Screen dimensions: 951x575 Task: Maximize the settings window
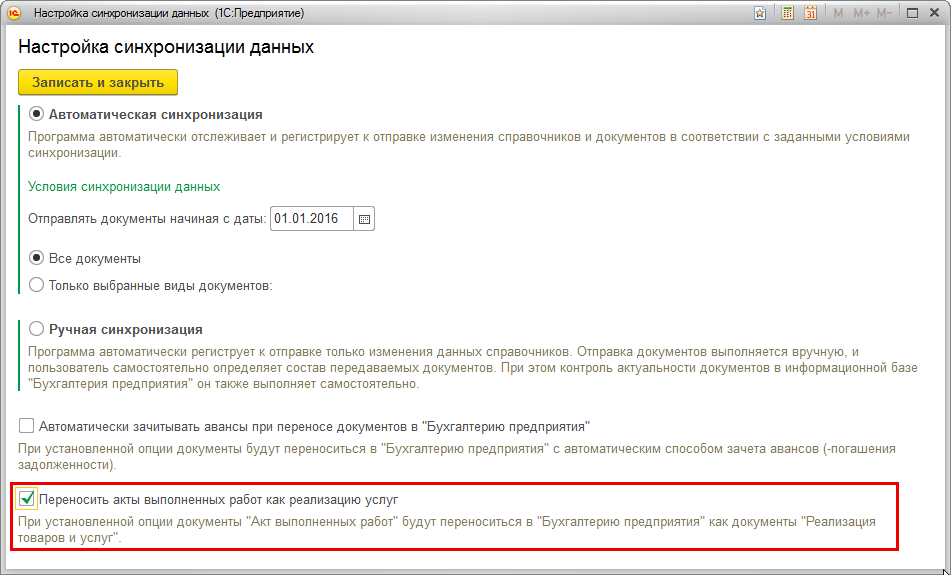912,13
